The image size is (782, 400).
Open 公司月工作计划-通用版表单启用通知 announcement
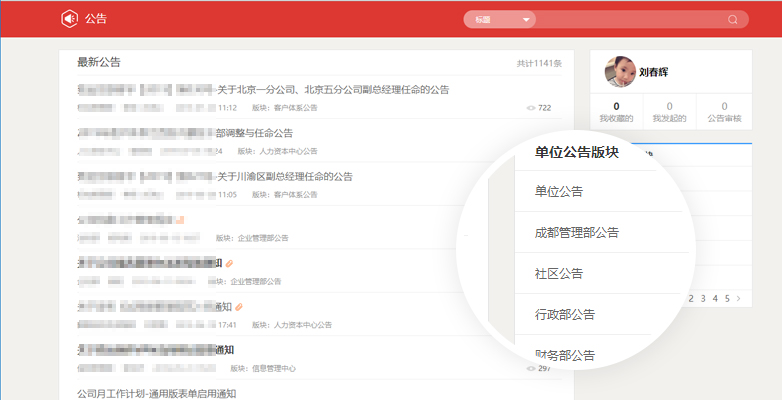coord(157,393)
